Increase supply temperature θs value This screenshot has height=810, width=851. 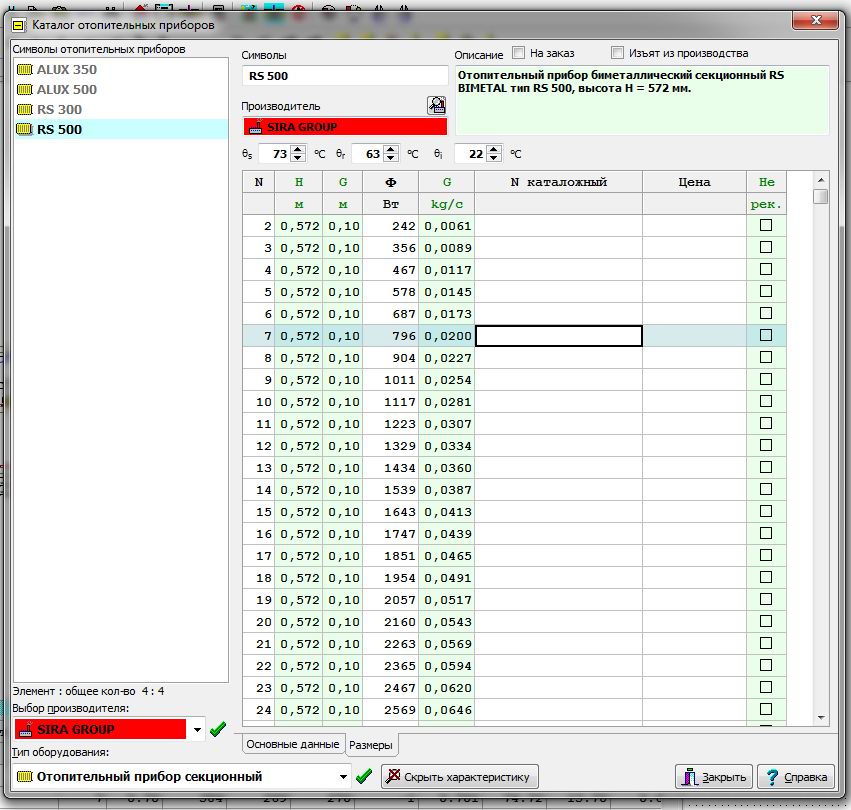tap(297, 150)
